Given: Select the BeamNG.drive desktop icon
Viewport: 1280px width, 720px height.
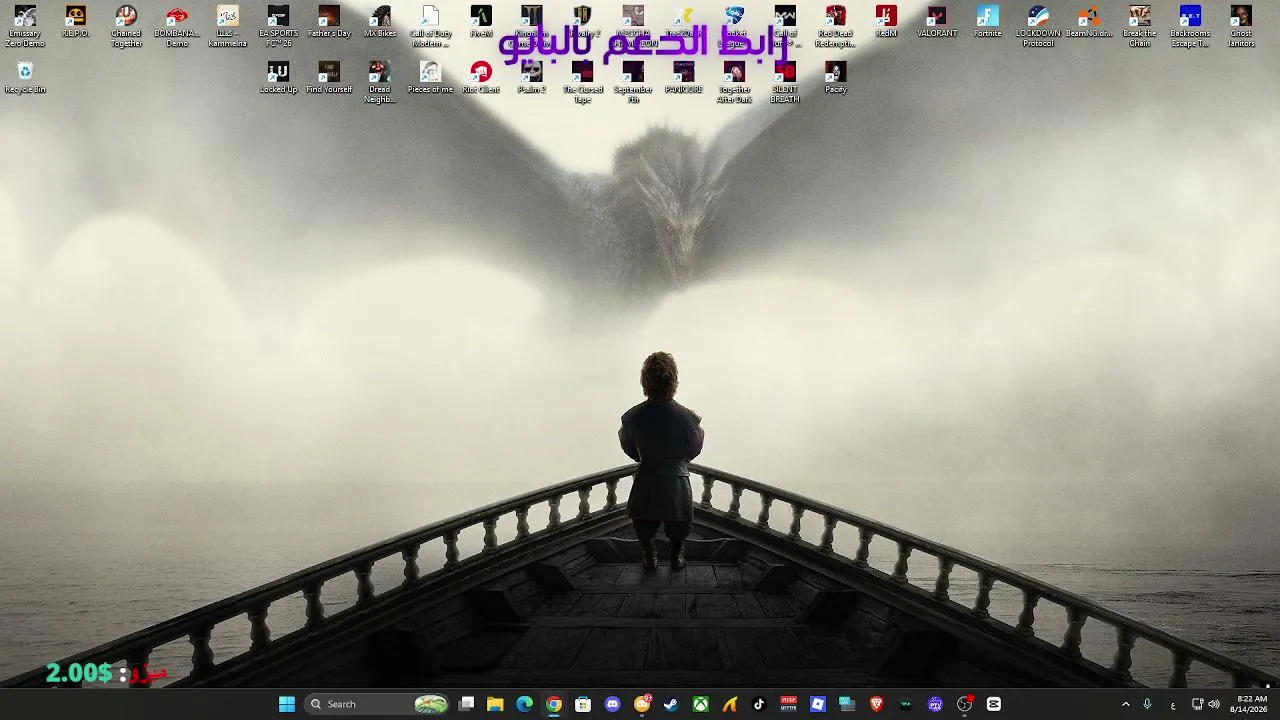Looking at the screenshot, I should [1089, 23].
